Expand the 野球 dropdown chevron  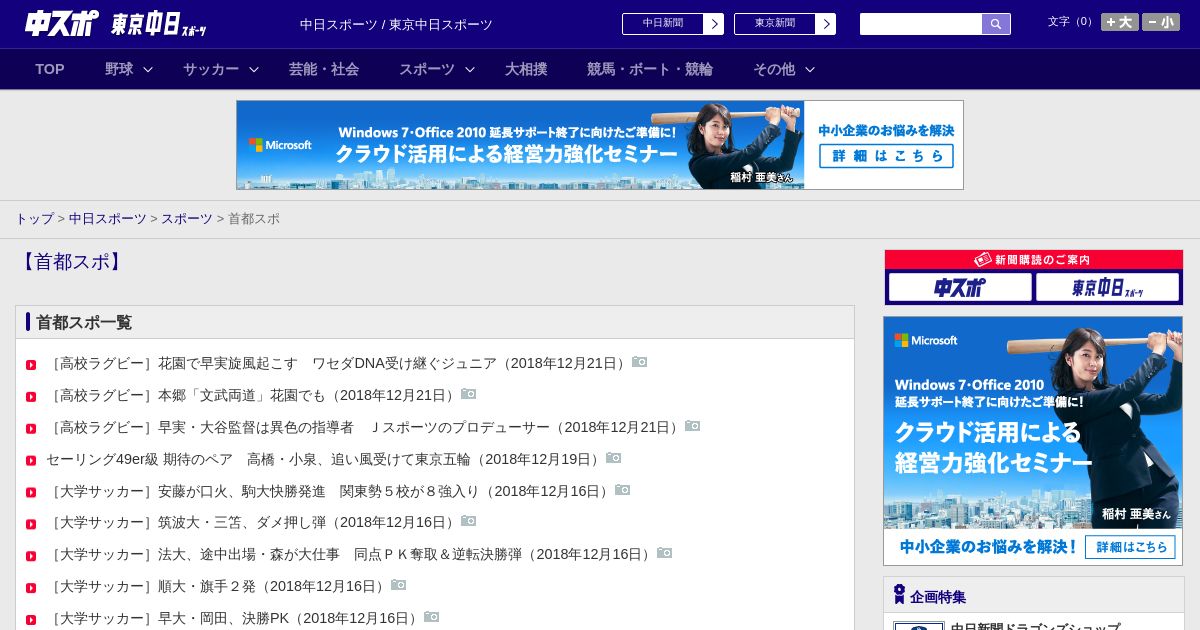[148, 69]
